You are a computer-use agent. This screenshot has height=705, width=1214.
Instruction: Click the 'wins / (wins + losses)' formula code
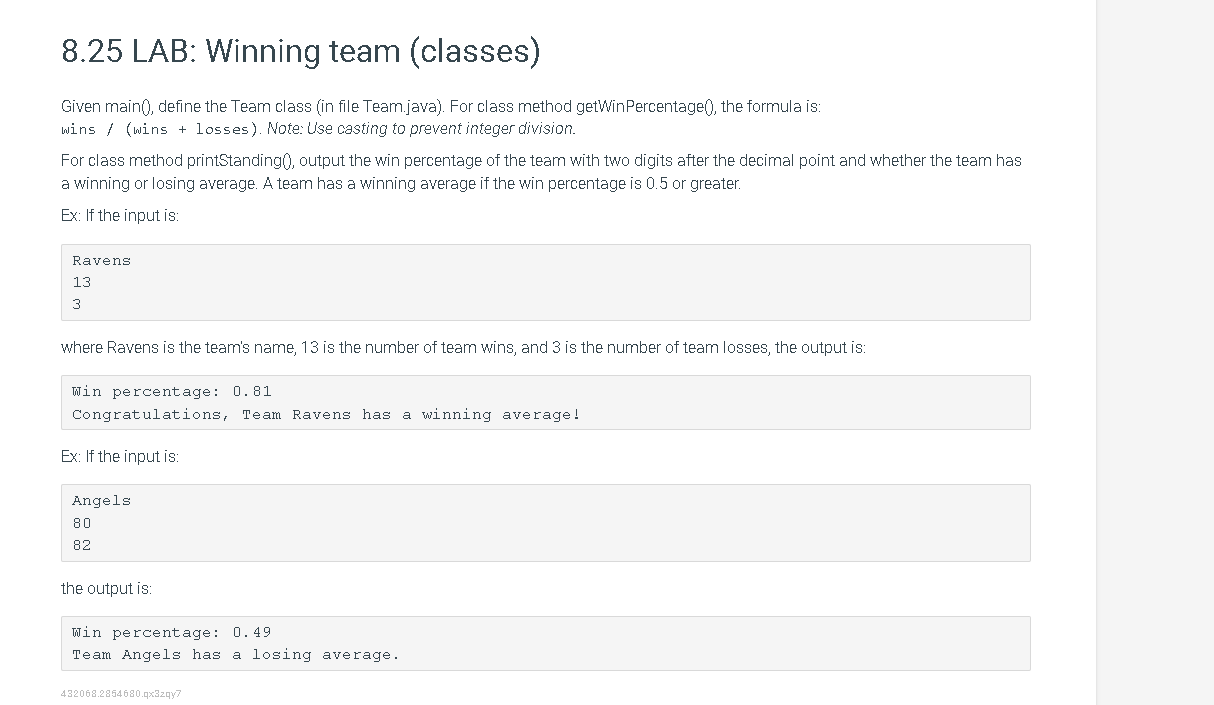click(x=162, y=129)
